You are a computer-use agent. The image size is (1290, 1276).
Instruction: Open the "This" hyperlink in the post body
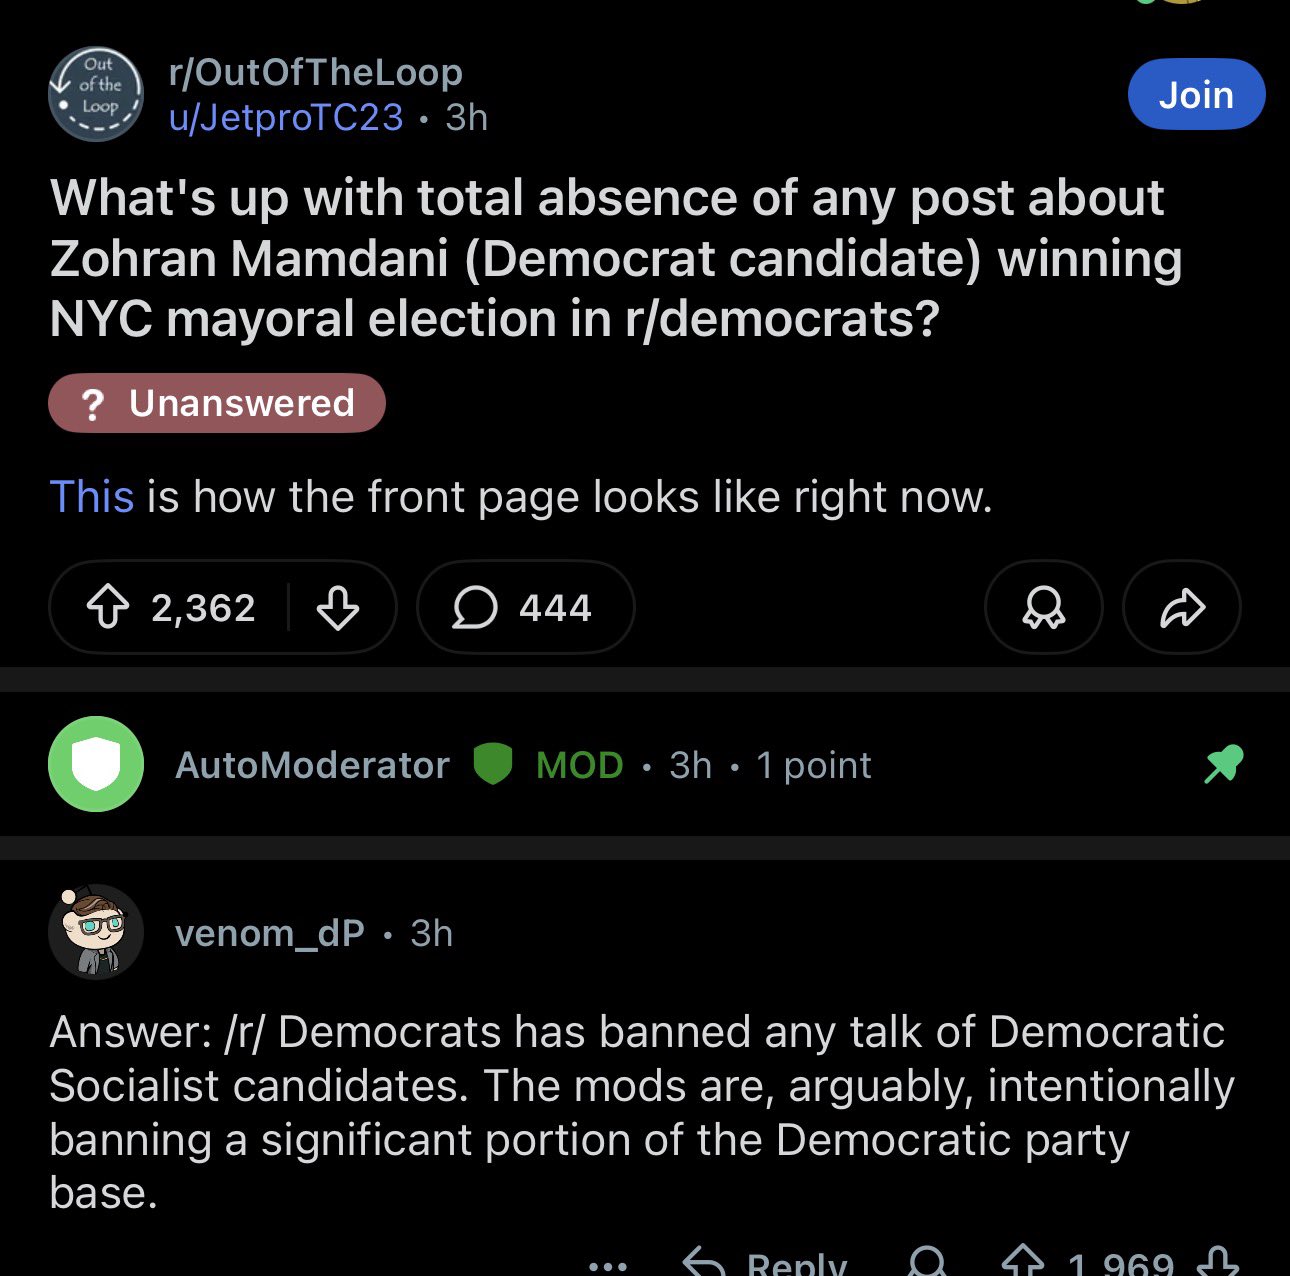[x=92, y=496]
